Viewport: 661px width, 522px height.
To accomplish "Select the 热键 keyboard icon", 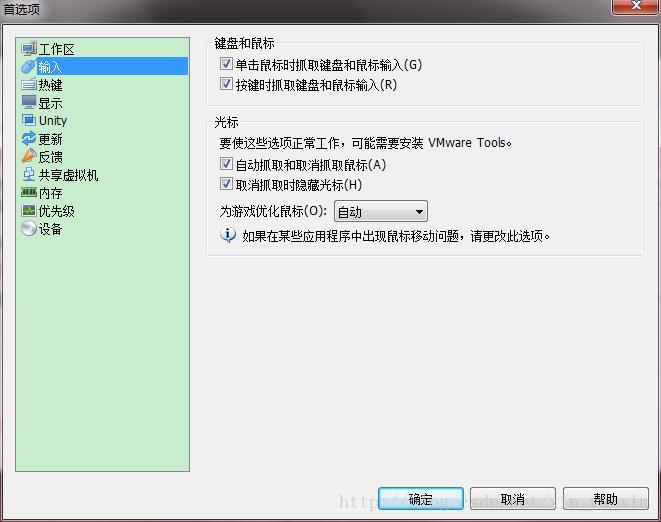I will tap(29, 84).
